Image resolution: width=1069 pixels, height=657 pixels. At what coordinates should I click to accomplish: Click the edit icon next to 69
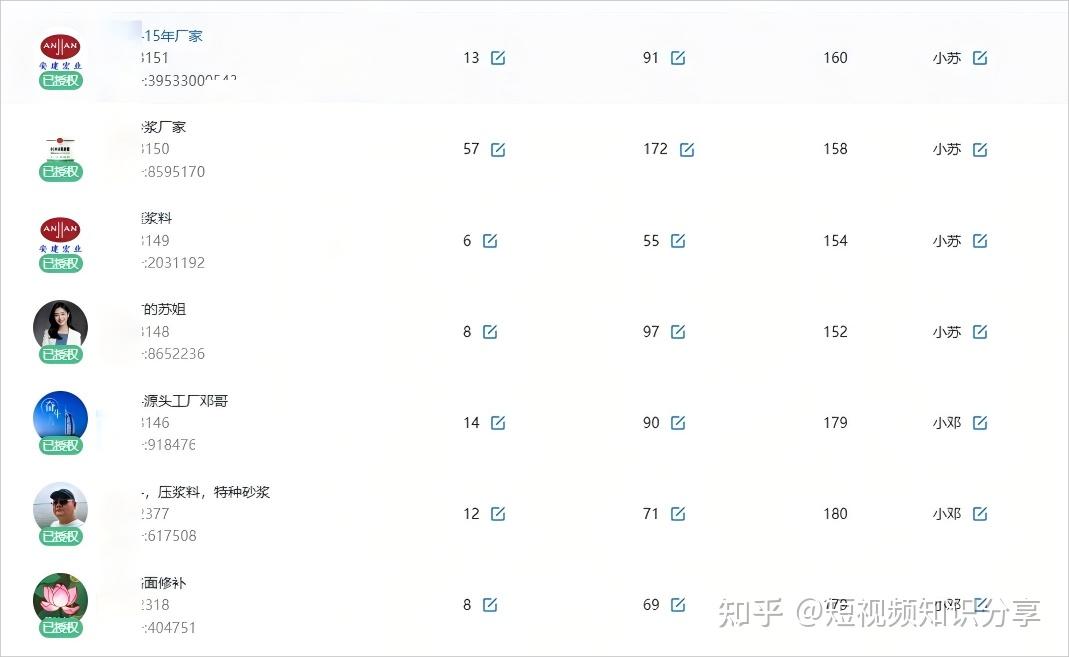pos(678,605)
